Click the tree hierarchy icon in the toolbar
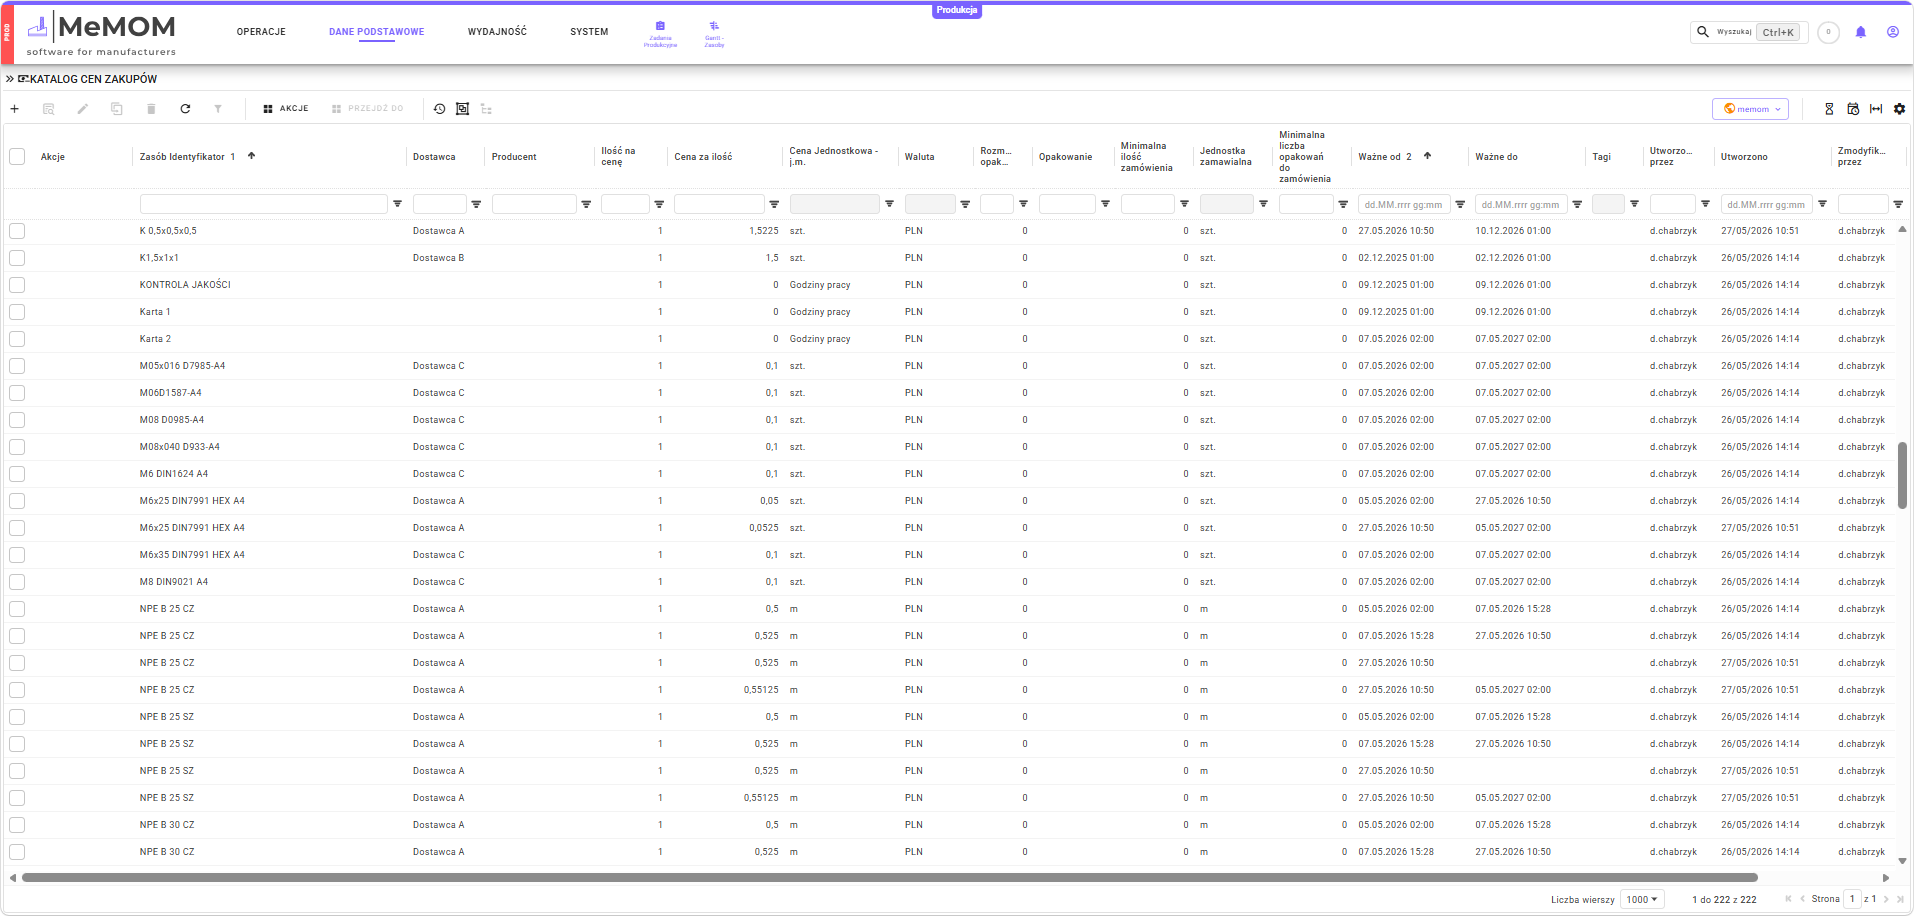This screenshot has width=1916, height=916. click(487, 109)
